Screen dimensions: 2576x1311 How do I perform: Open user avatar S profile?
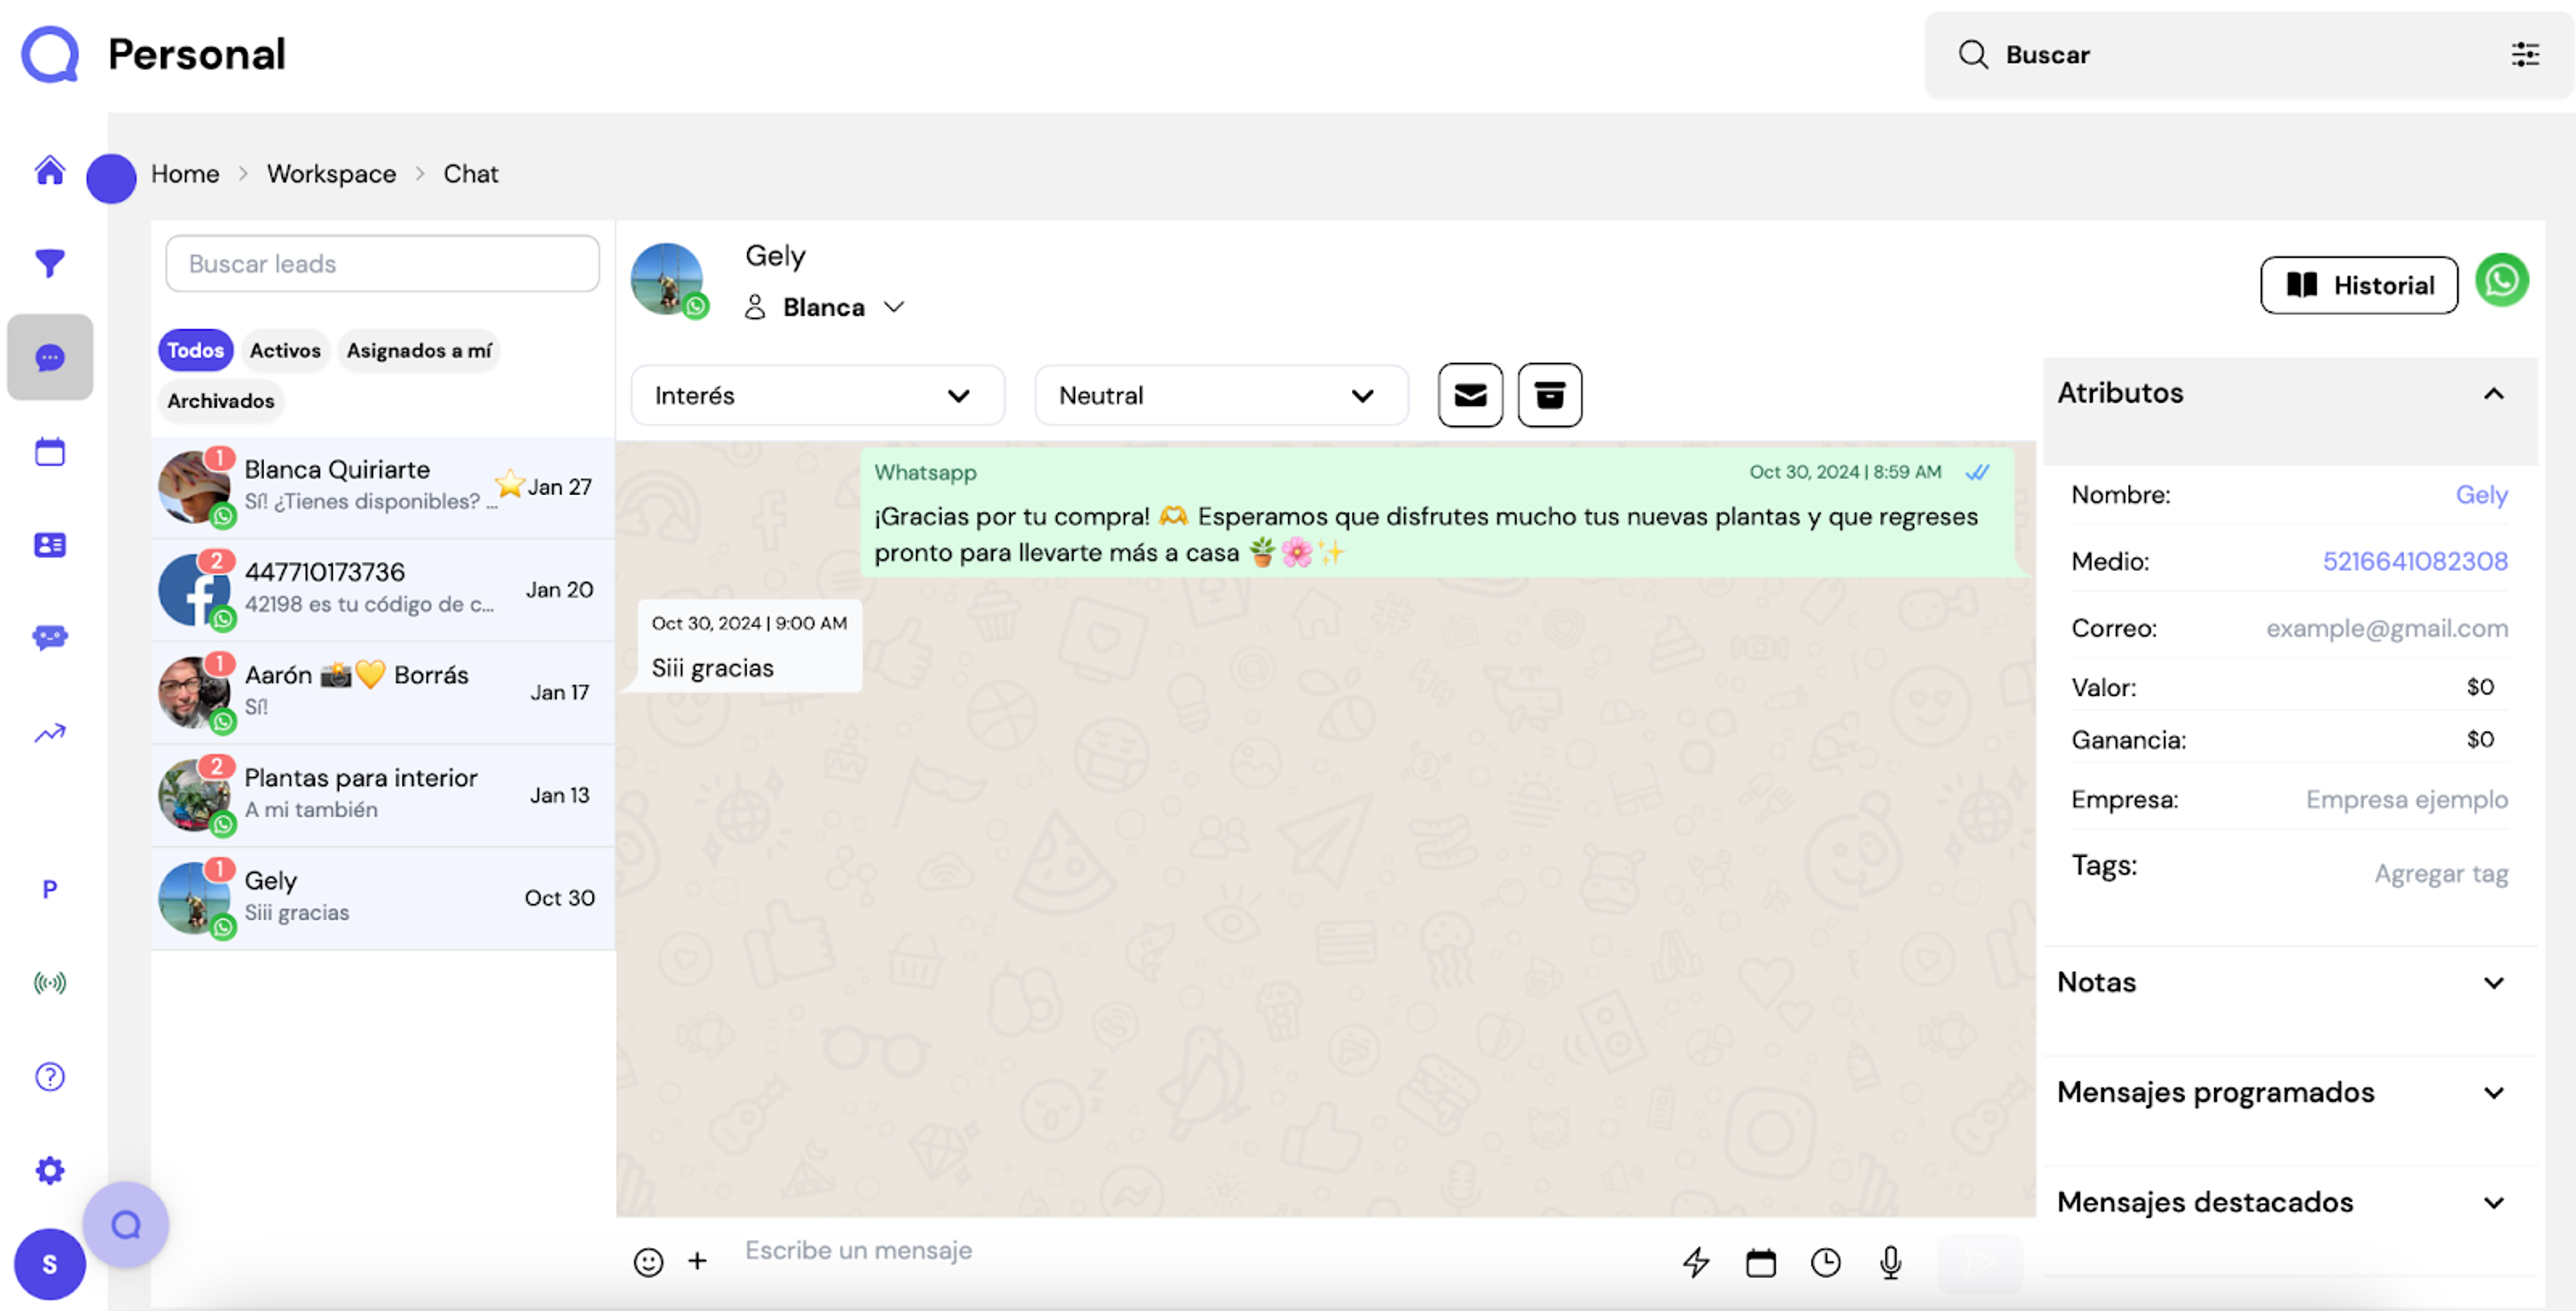[x=49, y=1264]
